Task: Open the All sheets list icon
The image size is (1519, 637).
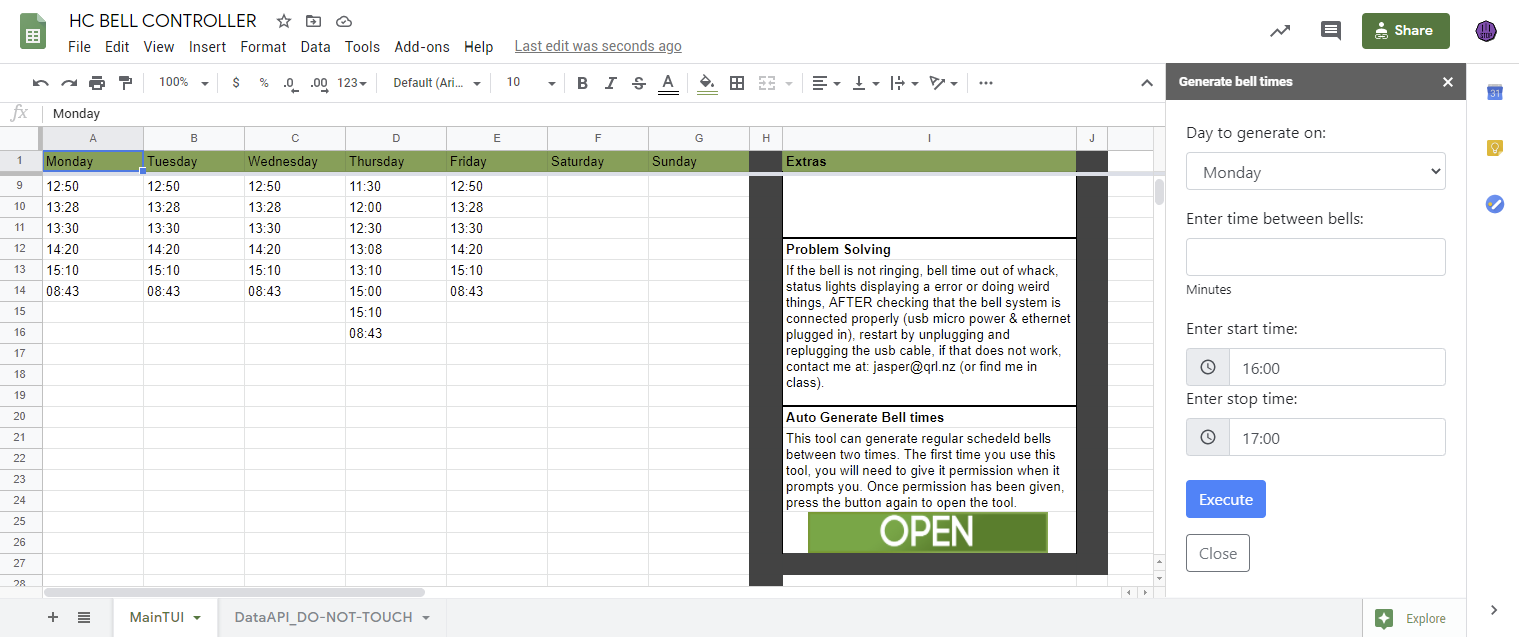Action: tap(84, 617)
